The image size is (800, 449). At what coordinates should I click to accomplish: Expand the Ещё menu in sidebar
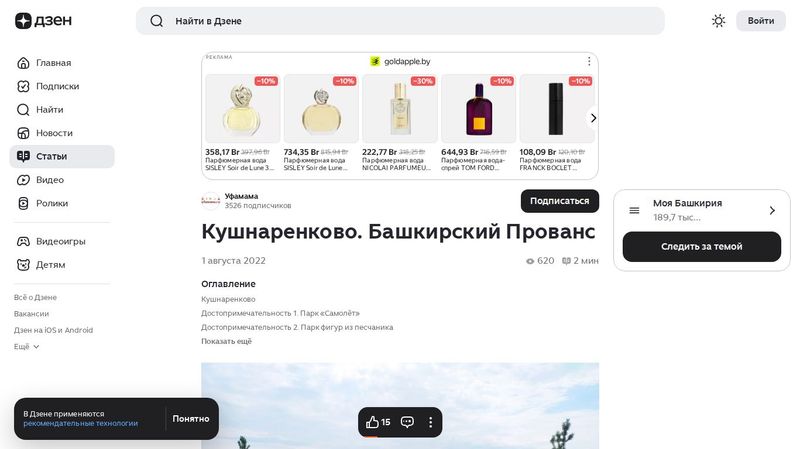[27, 346]
